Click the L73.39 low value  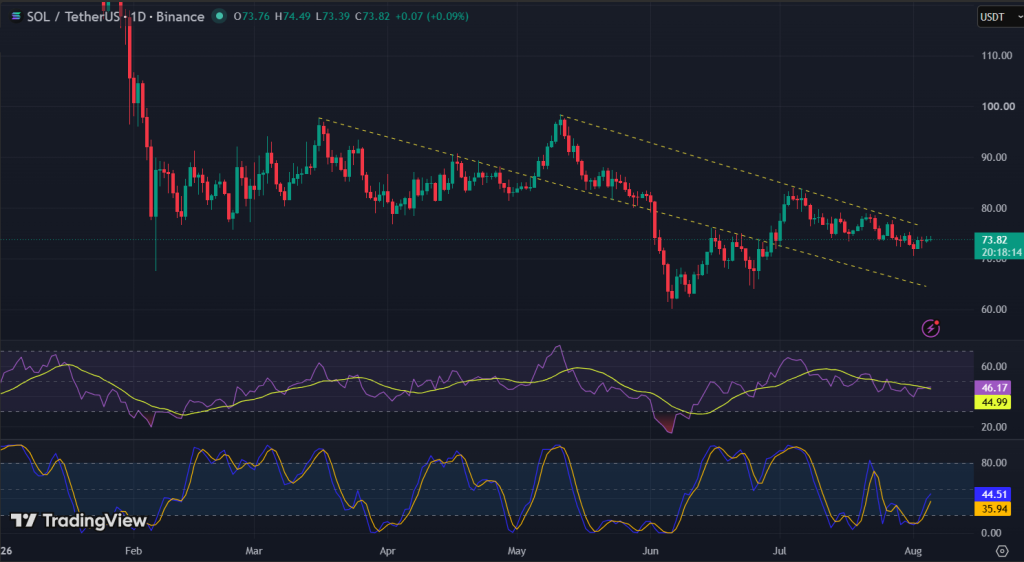tap(333, 16)
